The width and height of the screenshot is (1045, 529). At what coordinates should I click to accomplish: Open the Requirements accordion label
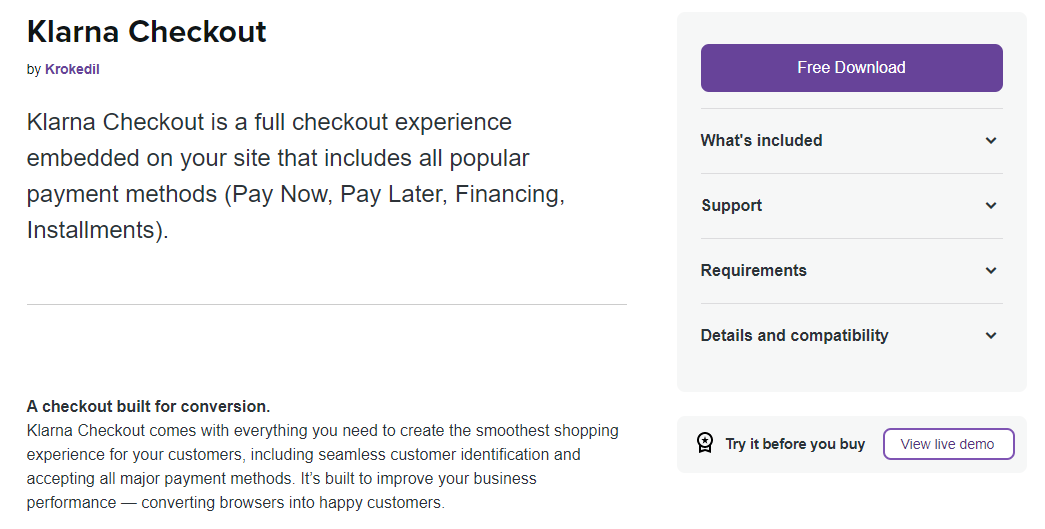point(753,271)
